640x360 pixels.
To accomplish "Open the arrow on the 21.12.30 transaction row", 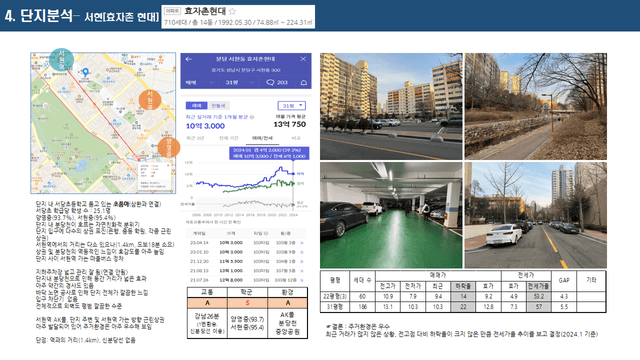I will 302,262.
